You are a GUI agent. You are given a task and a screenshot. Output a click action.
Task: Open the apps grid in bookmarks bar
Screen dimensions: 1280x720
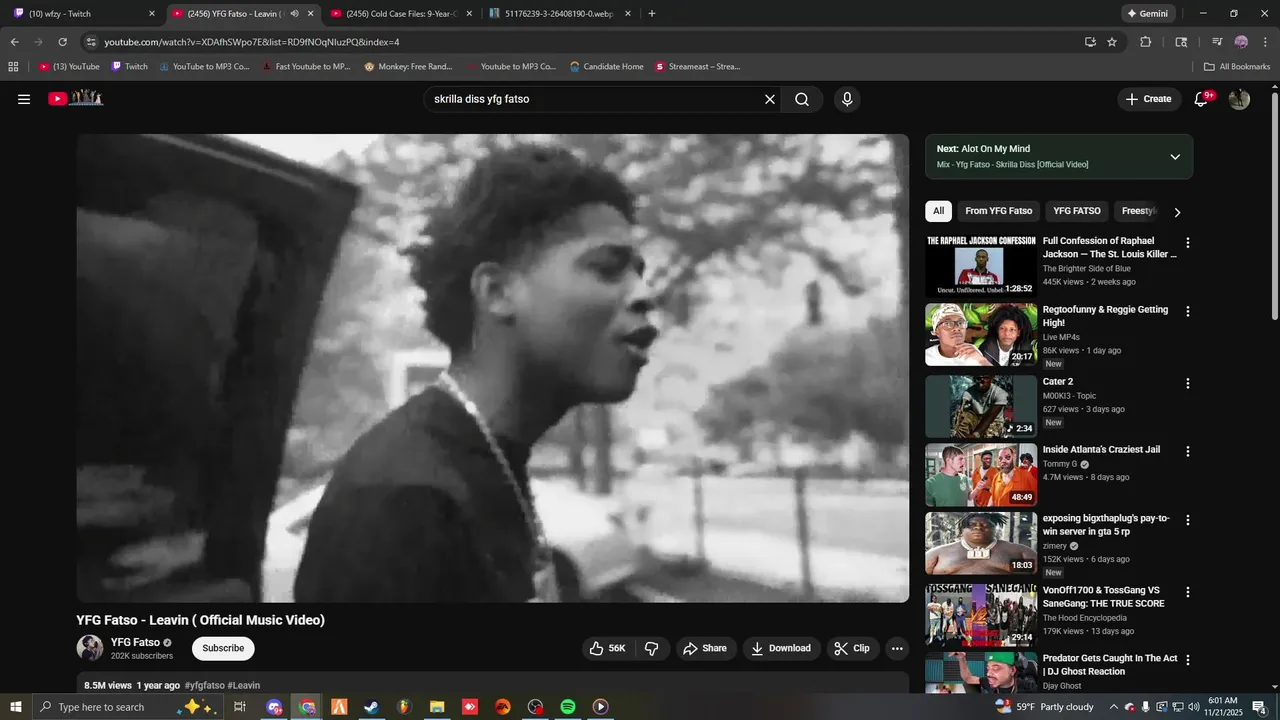pyautogui.click(x=13, y=67)
